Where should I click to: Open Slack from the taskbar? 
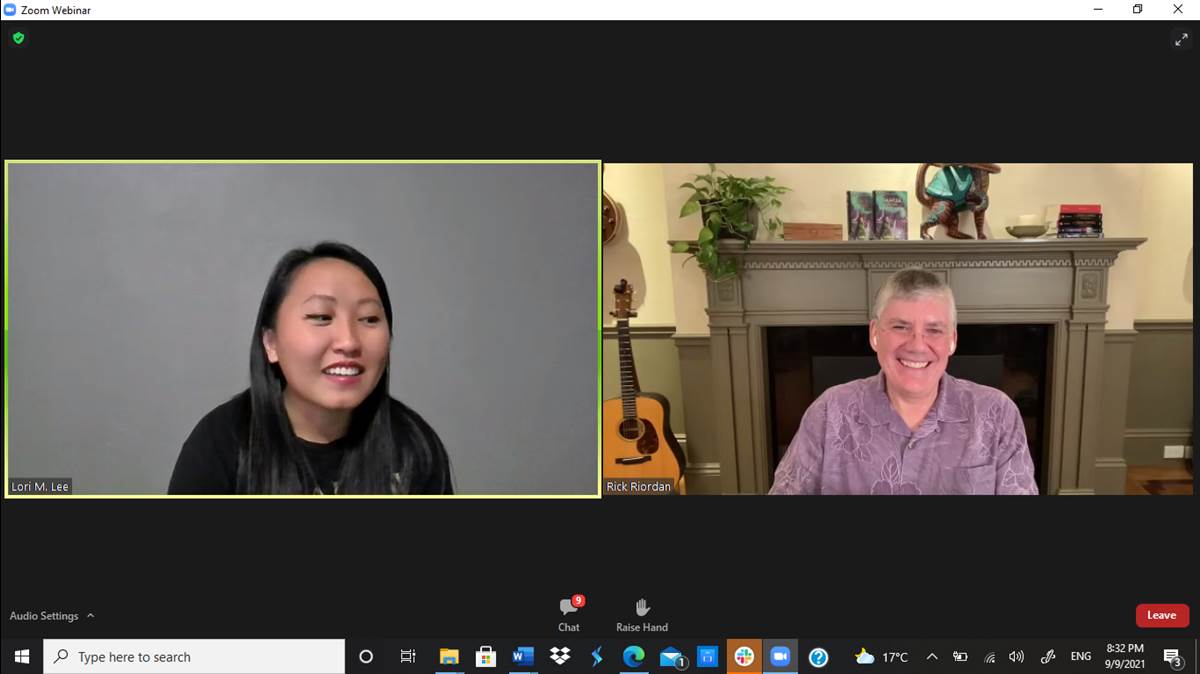pos(744,657)
